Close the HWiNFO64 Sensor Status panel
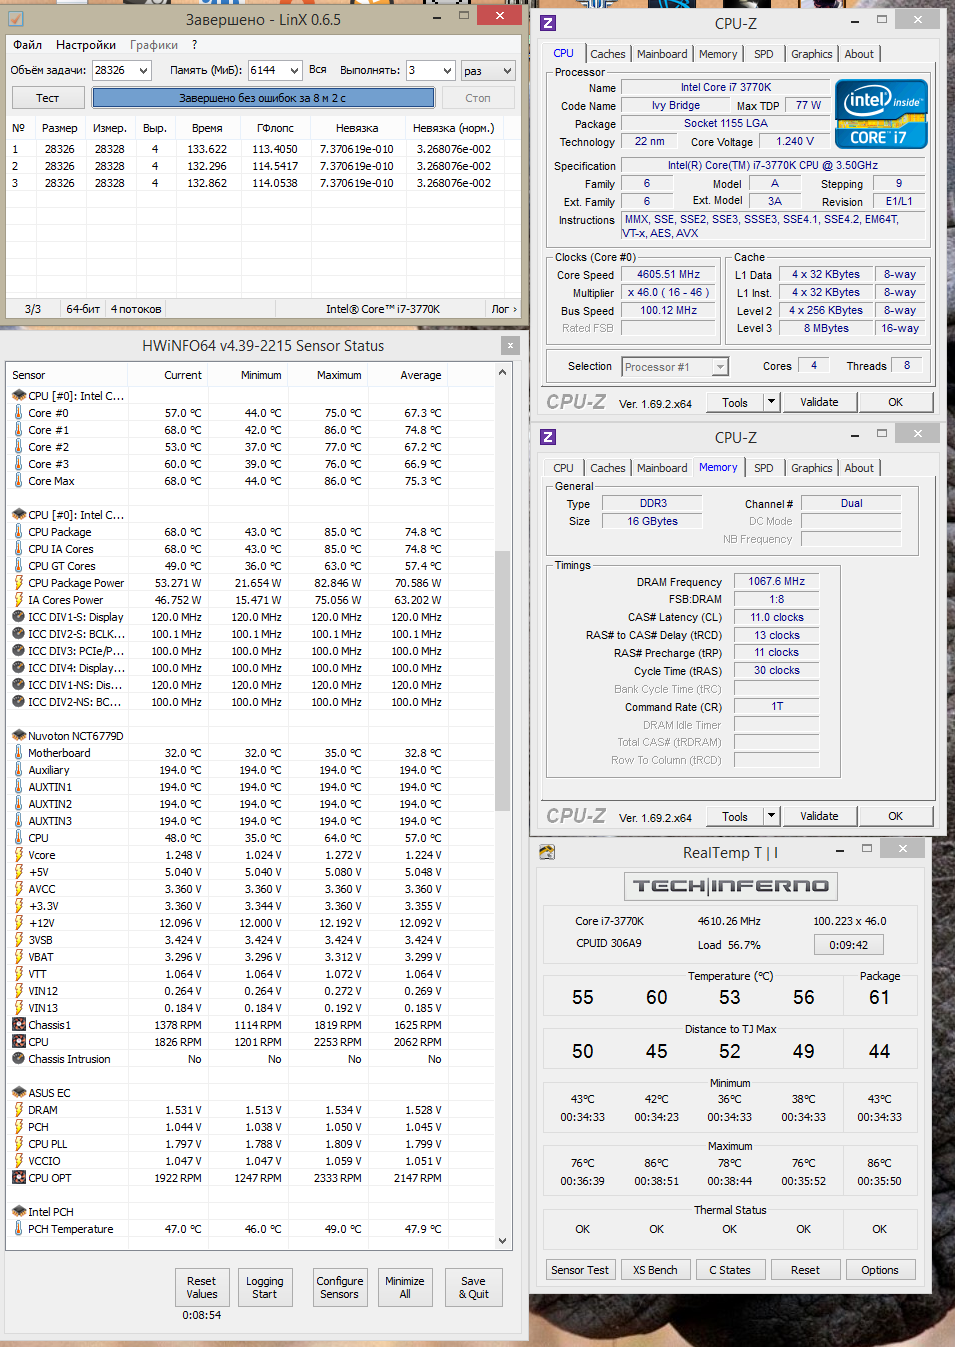955x1347 pixels. point(510,346)
